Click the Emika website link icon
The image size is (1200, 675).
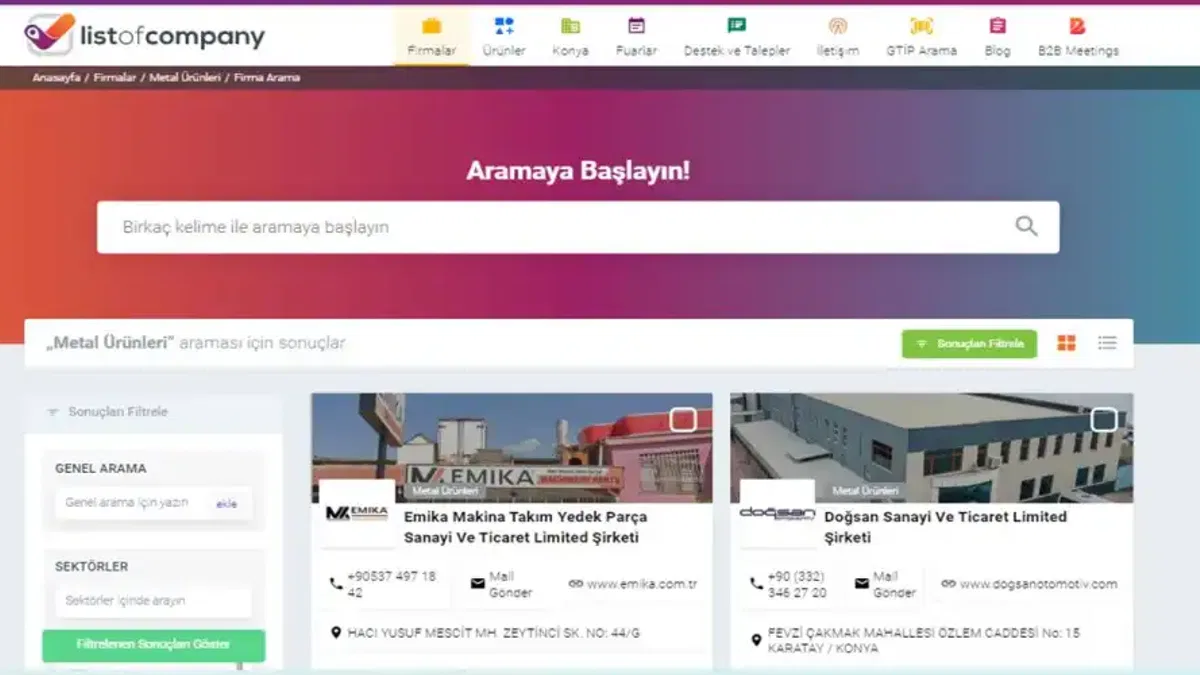coord(575,584)
